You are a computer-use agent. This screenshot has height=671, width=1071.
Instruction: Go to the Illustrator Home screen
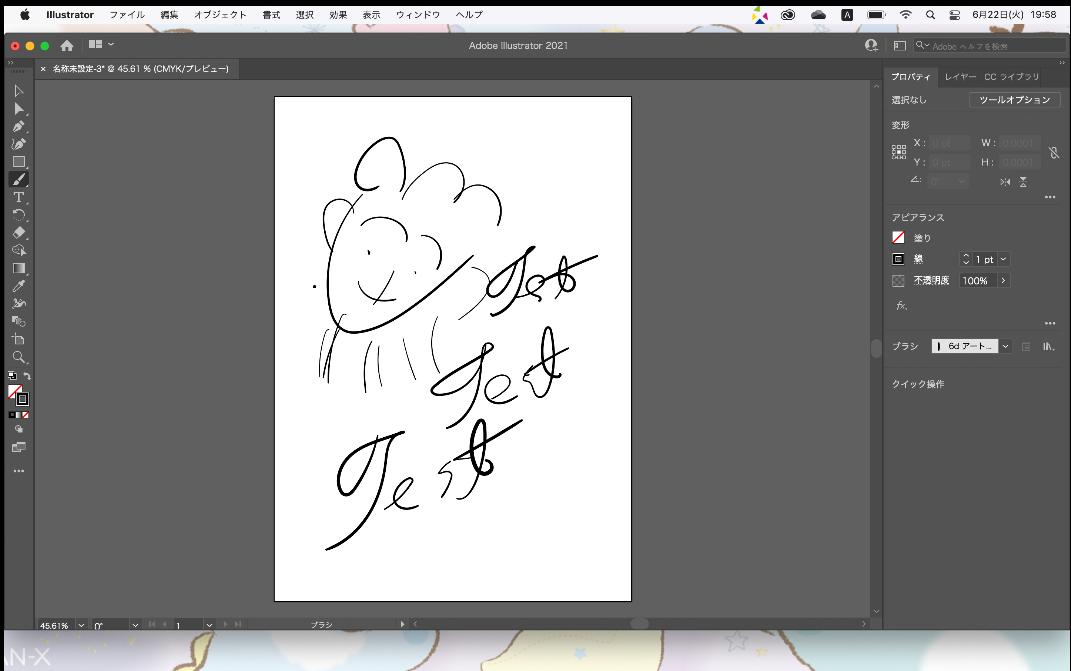point(67,46)
